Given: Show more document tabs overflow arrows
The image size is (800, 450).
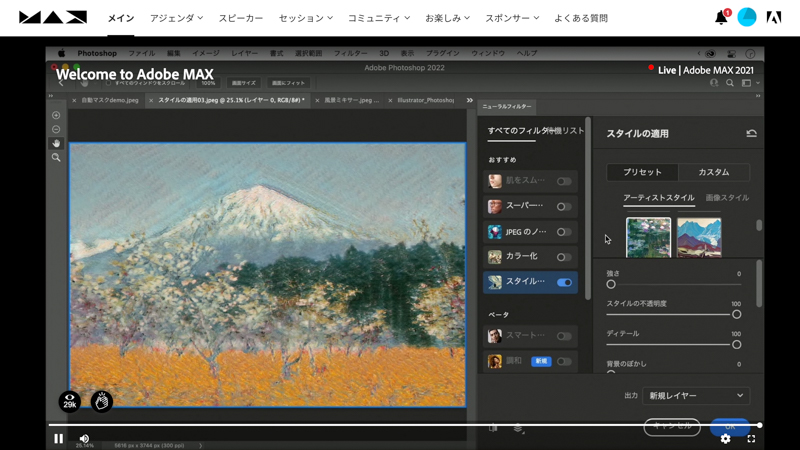Looking at the screenshot, I should point(469,100).
